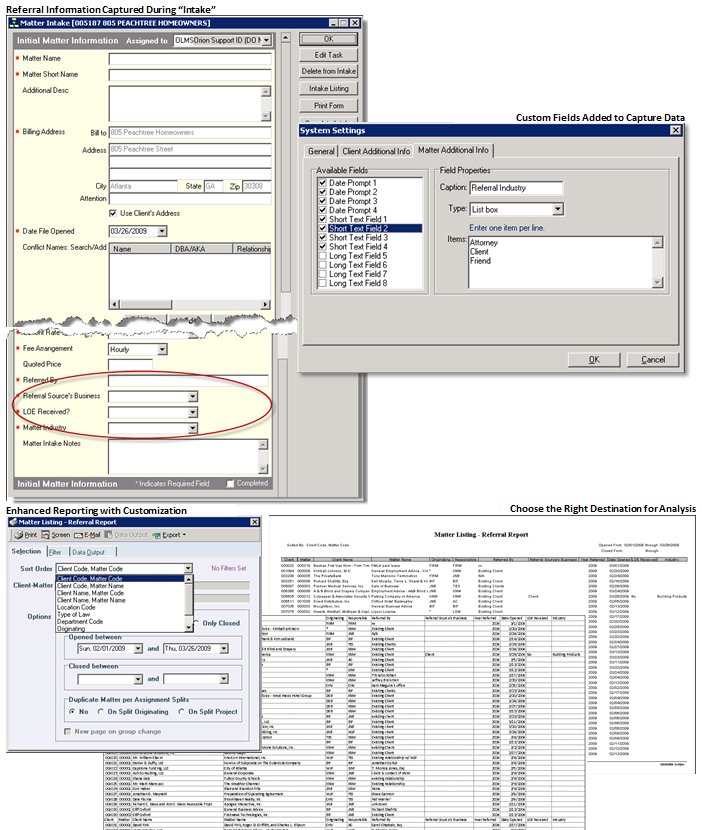
Task: Select Only Closed radio option
Action: click(x=196, y=623)
